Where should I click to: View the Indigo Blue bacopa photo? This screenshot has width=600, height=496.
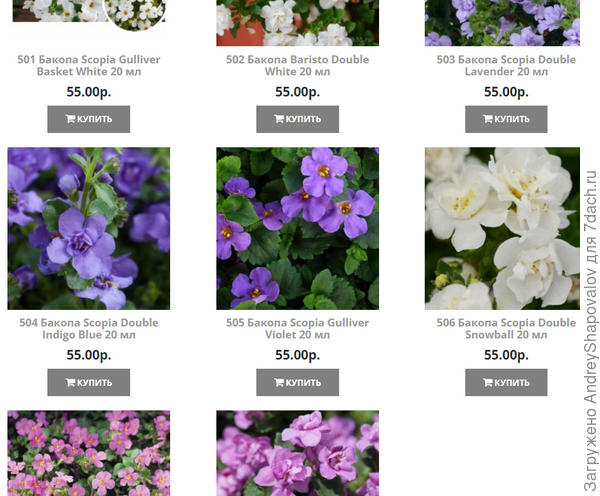pyautogui.click(x=89, y=228)
